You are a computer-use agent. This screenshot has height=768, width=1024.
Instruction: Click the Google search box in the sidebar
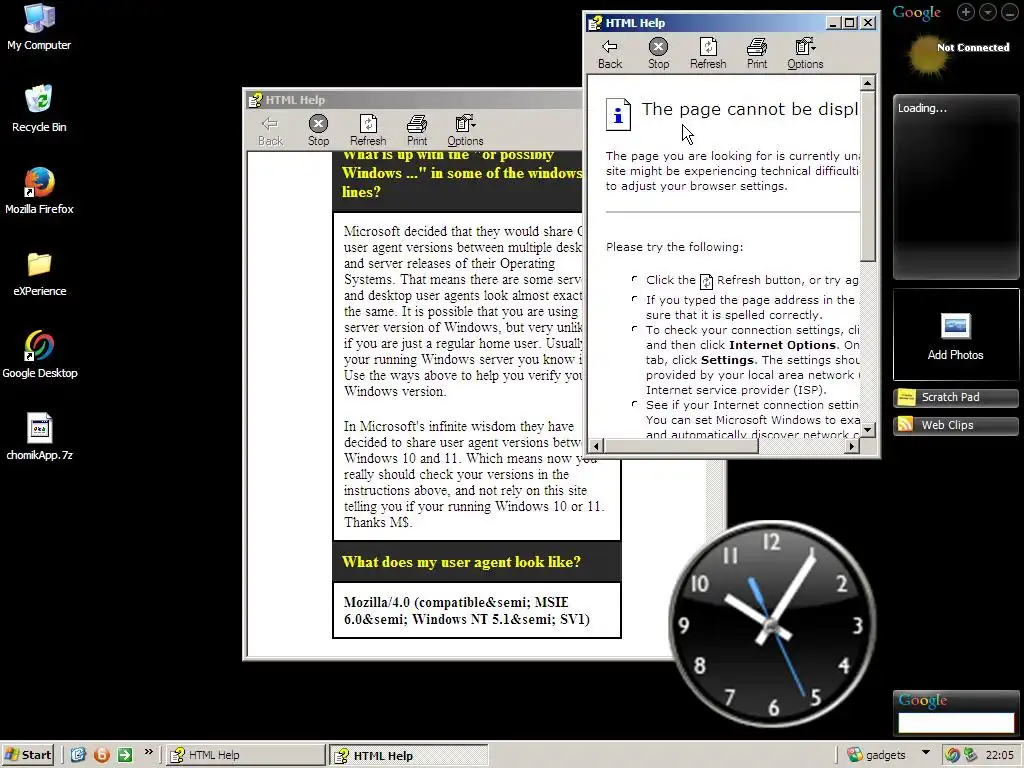click(956, 722)
